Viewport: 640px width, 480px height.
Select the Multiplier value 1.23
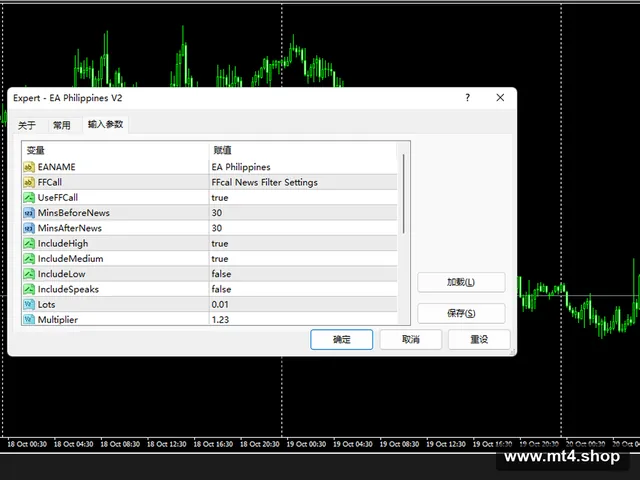220,320
